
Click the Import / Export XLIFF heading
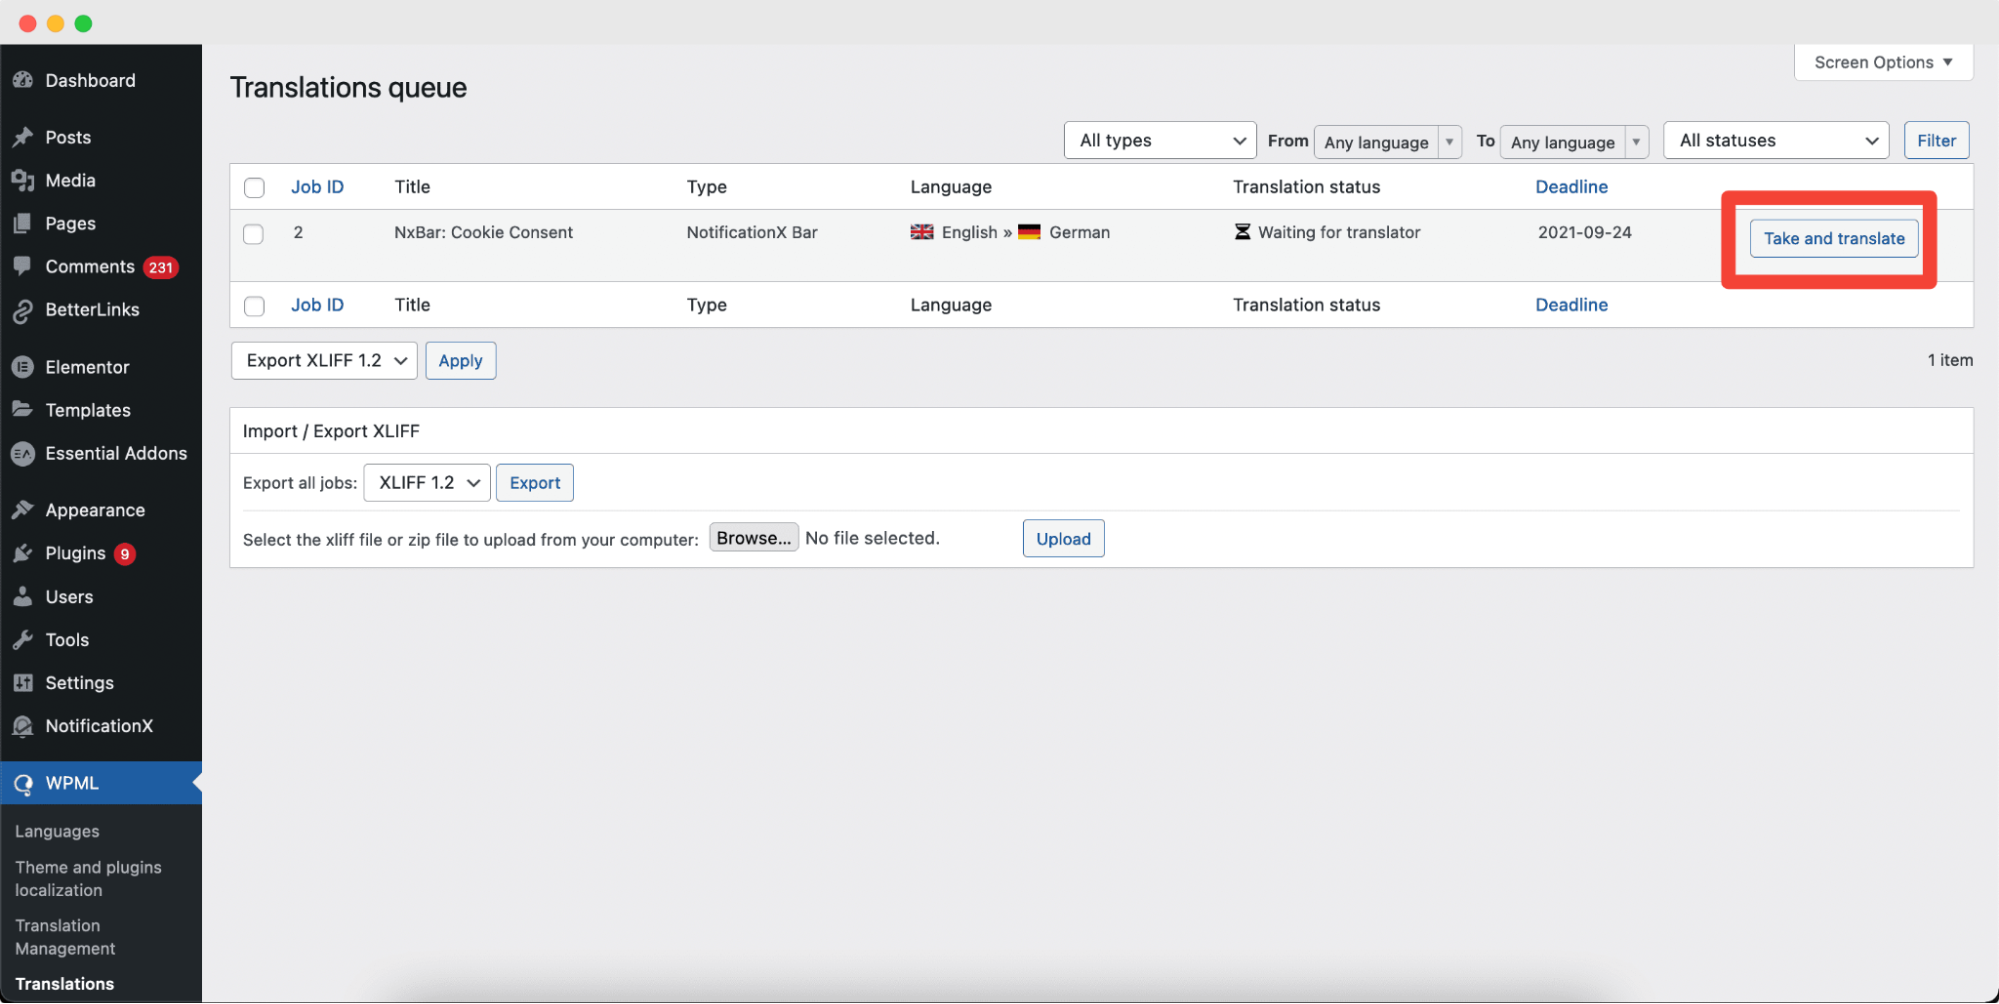pyautogui.click(x=331, y=431)
